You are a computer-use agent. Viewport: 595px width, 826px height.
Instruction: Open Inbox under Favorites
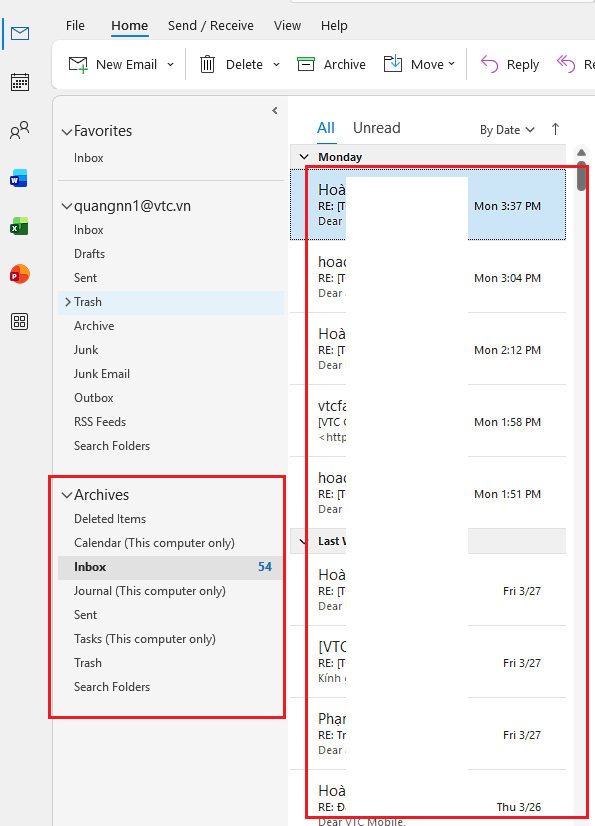coord(89,158)
